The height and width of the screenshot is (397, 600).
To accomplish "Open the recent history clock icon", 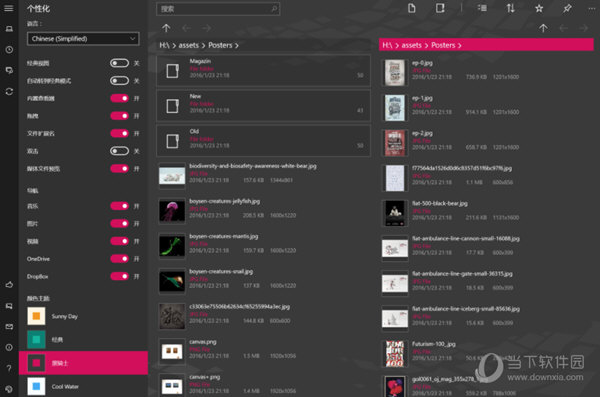I will [9, 50].
